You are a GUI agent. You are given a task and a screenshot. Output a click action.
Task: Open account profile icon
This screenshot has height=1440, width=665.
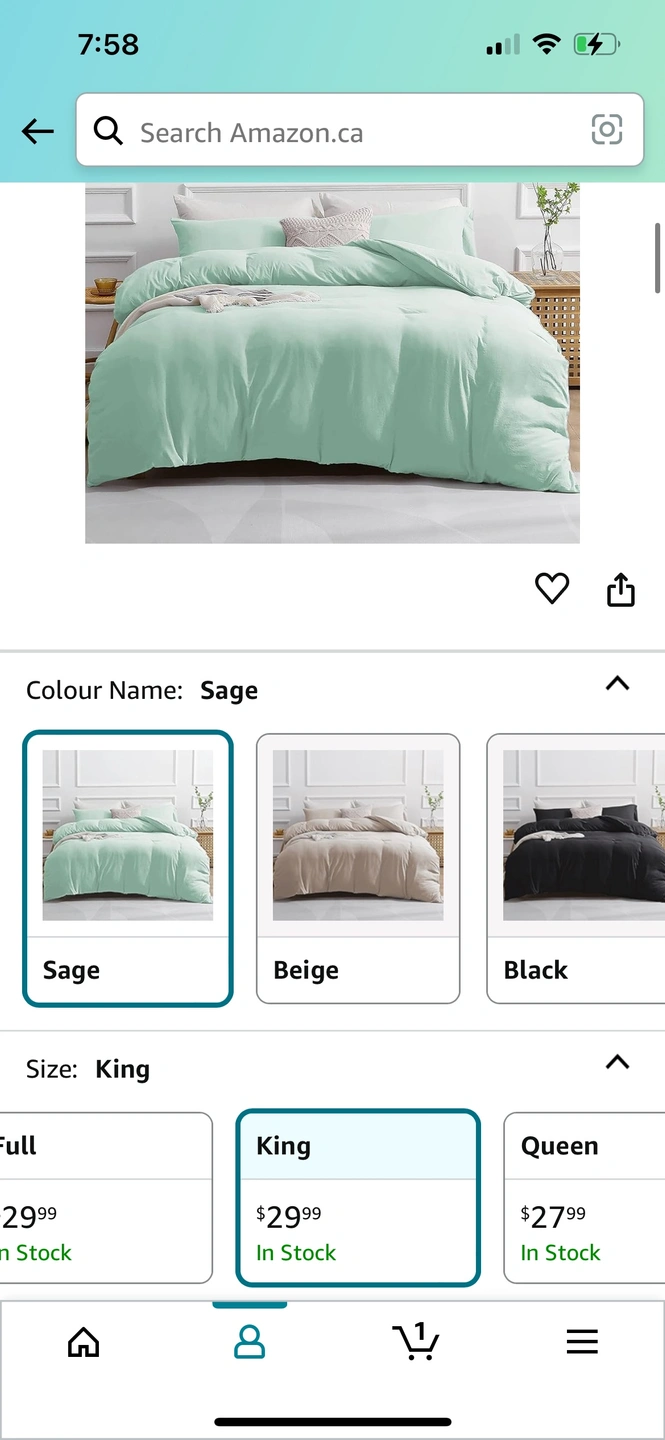click(249, 1341)
